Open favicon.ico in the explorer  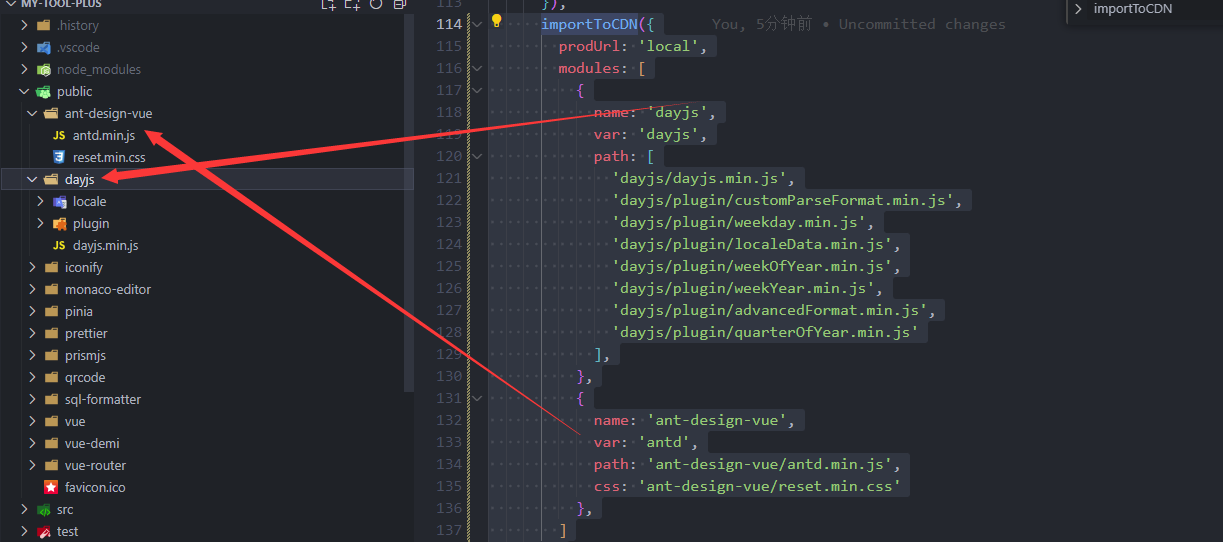click(94, 487)
